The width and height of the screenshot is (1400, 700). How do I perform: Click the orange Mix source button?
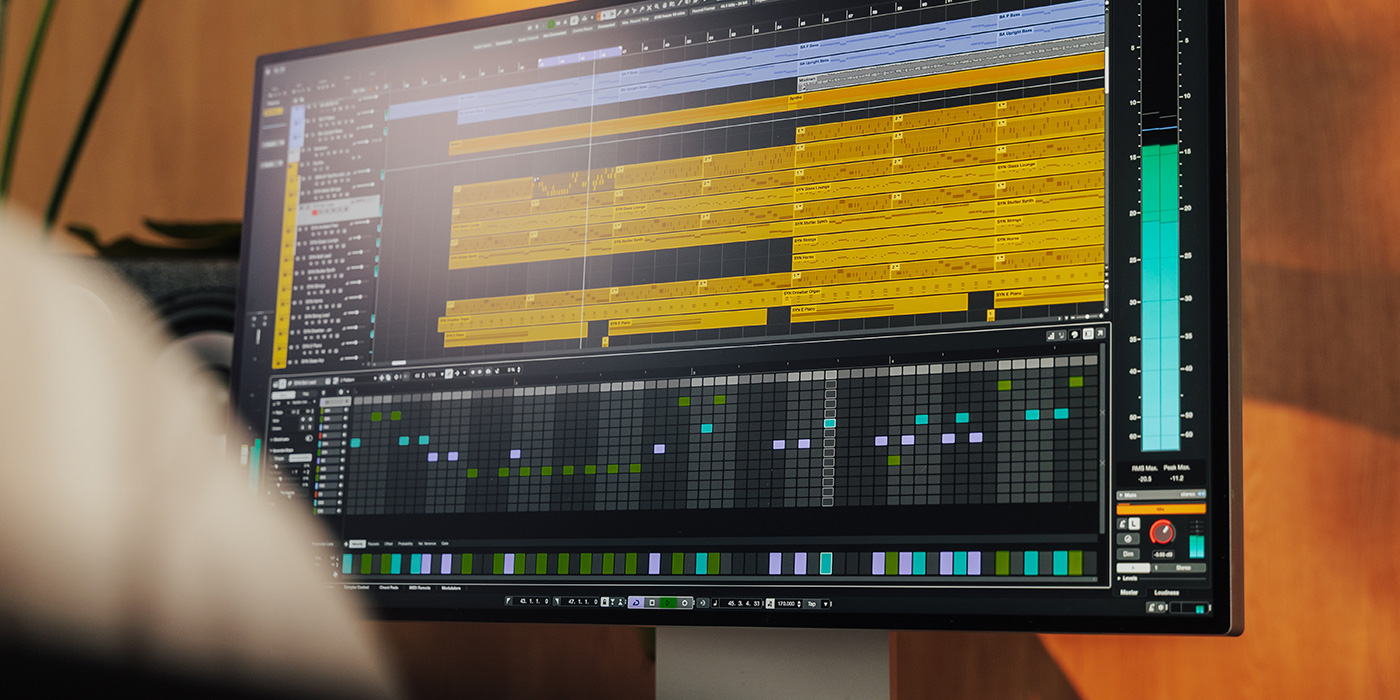click(x=1160, y=508)
